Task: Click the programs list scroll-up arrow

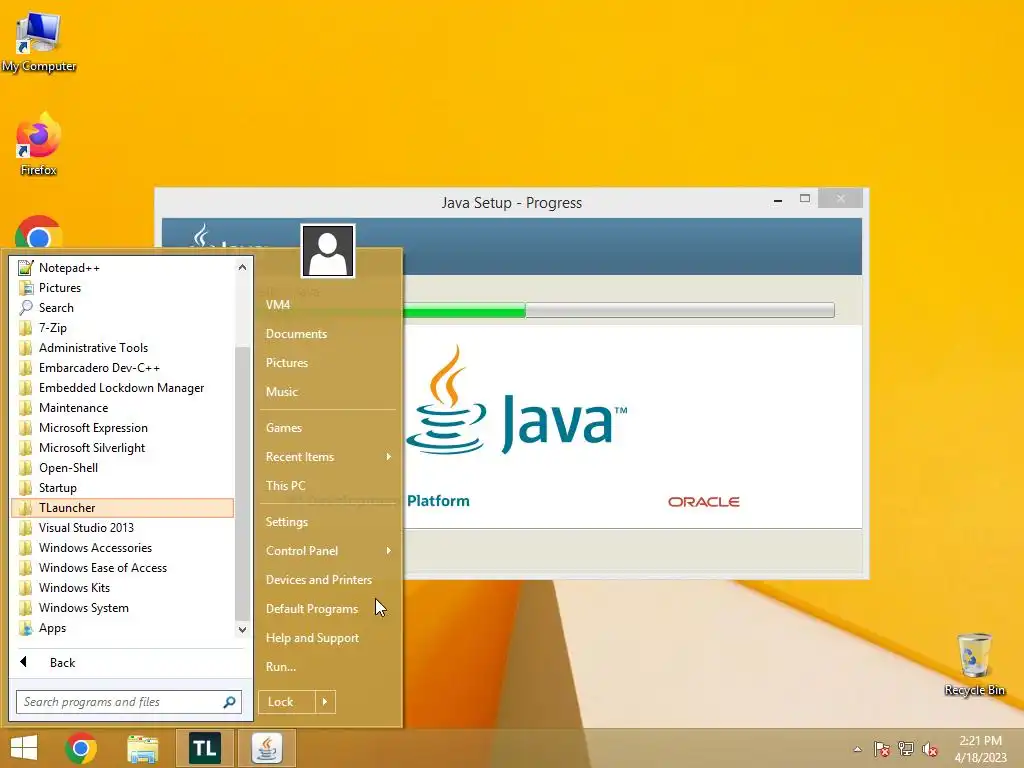Action: 242,267
